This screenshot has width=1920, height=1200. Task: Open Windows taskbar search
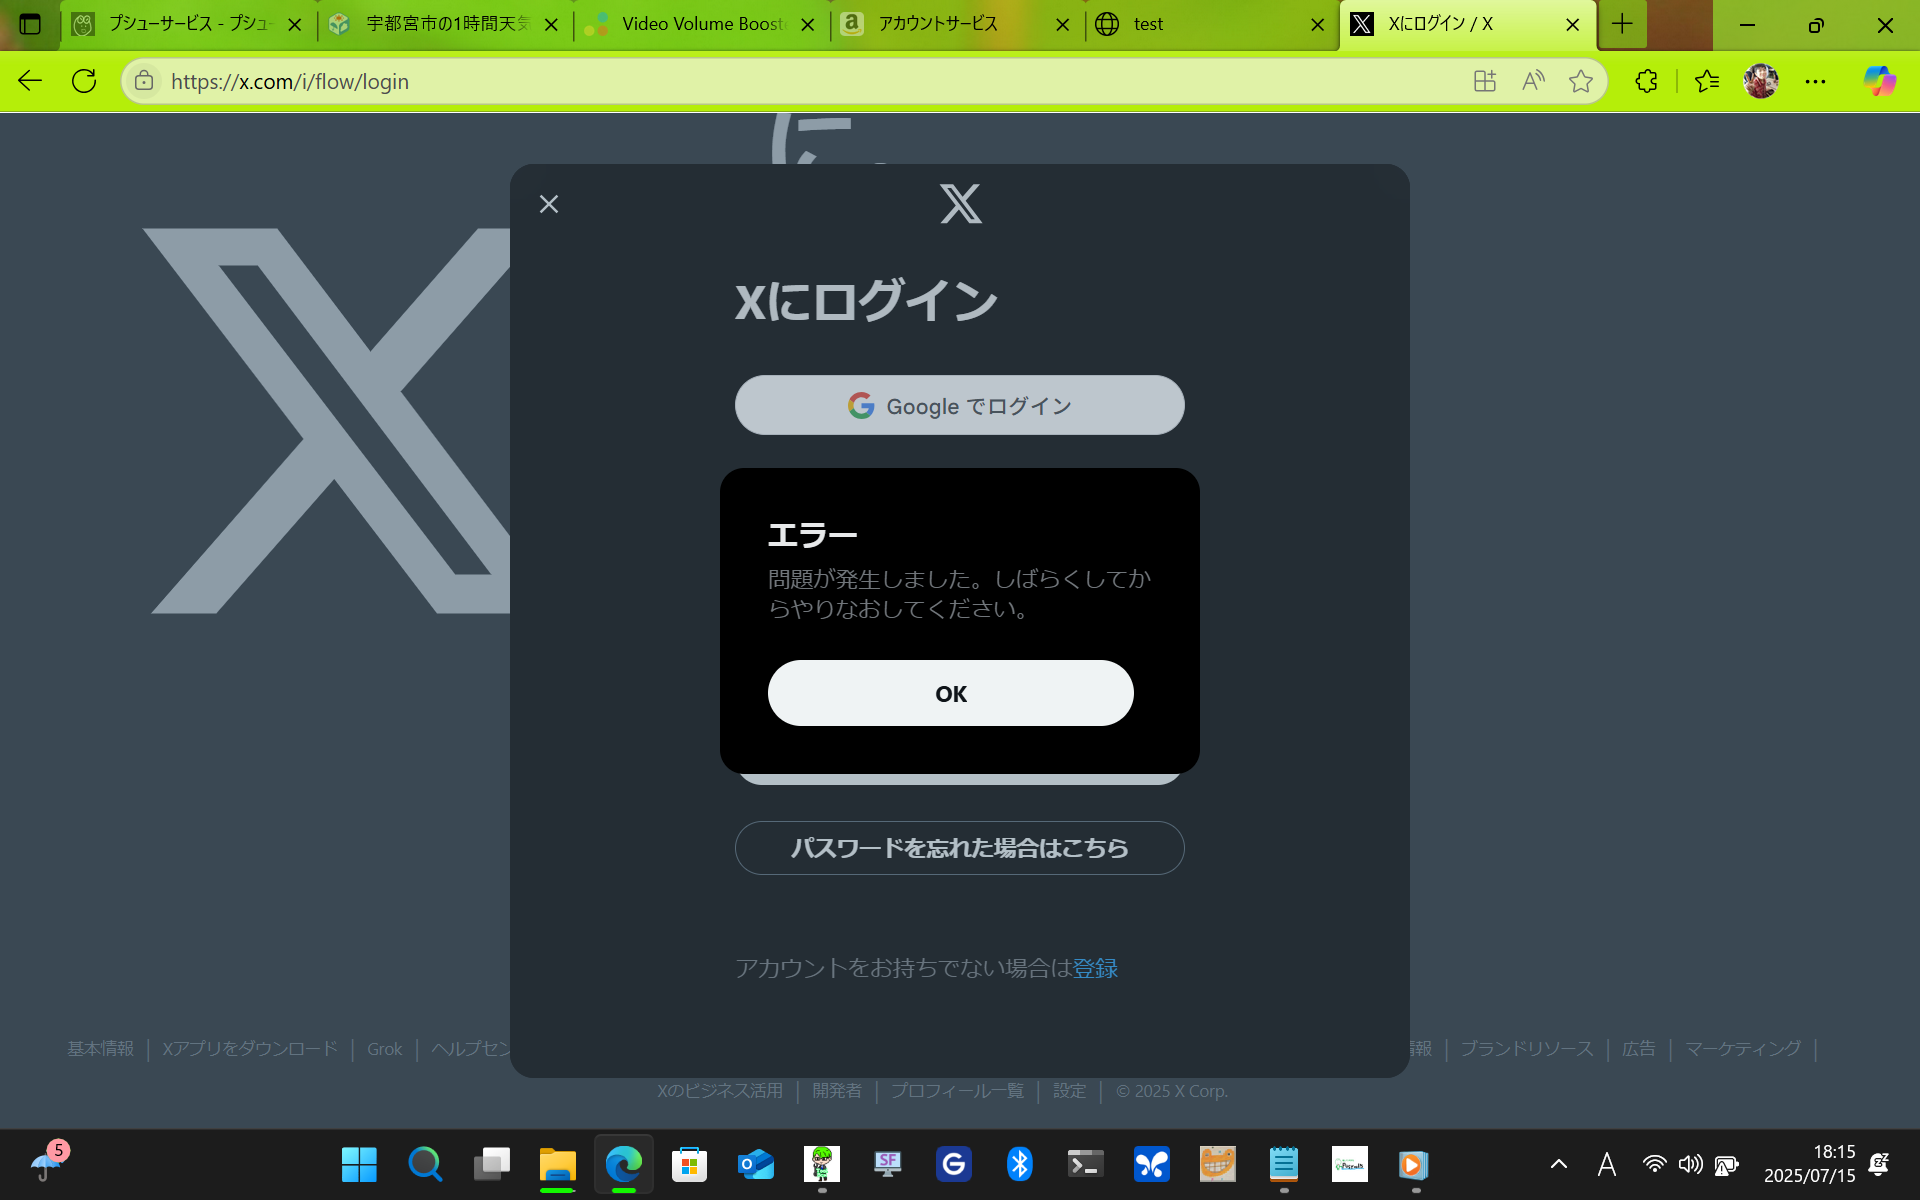(425, 1164)
